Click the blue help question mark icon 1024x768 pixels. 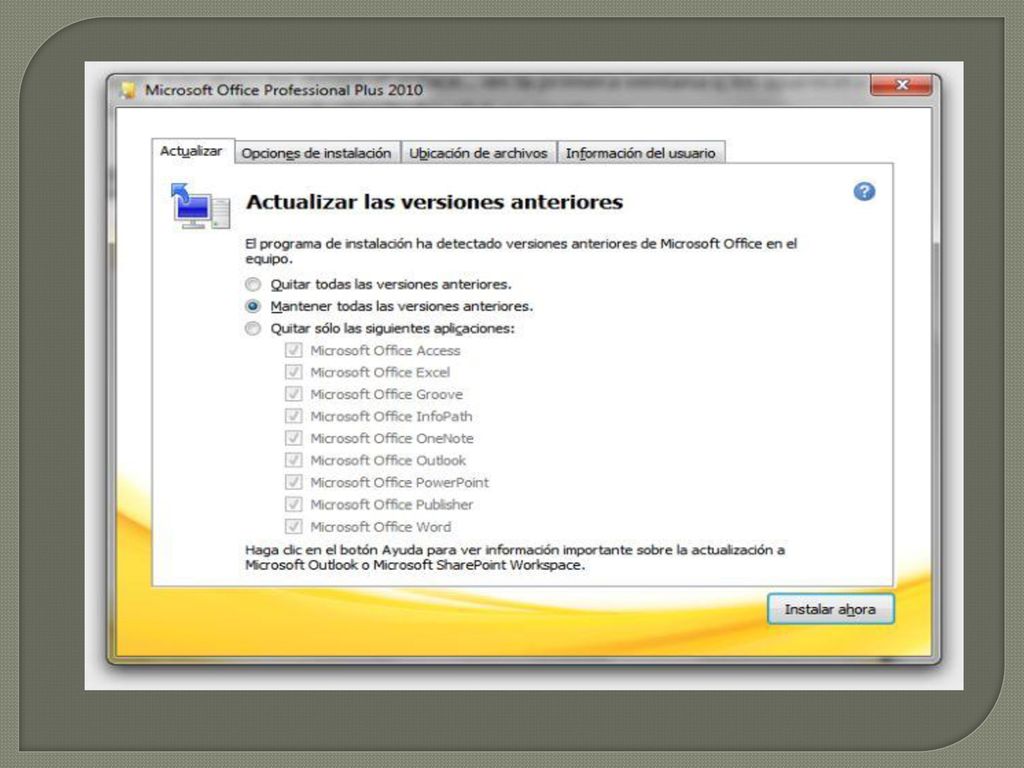click(864, 191)
